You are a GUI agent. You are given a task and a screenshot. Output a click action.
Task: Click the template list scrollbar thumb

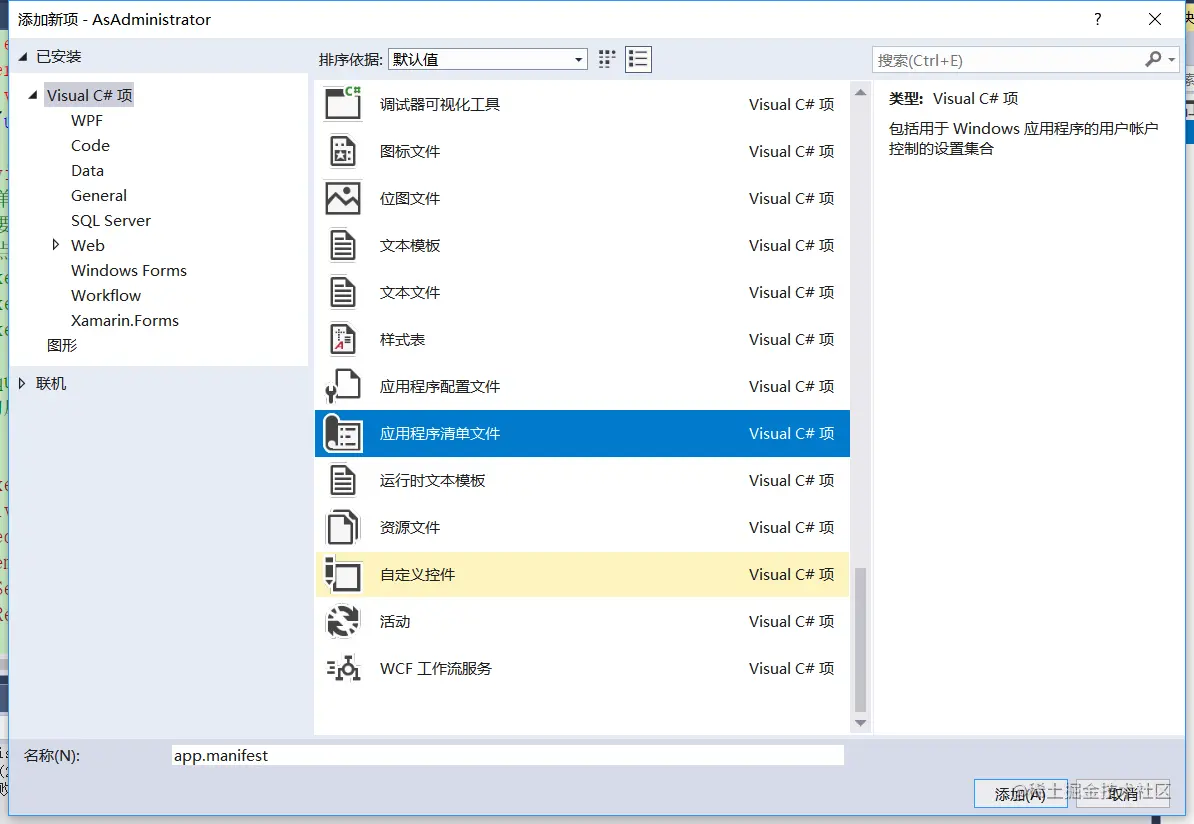(860, 640)
